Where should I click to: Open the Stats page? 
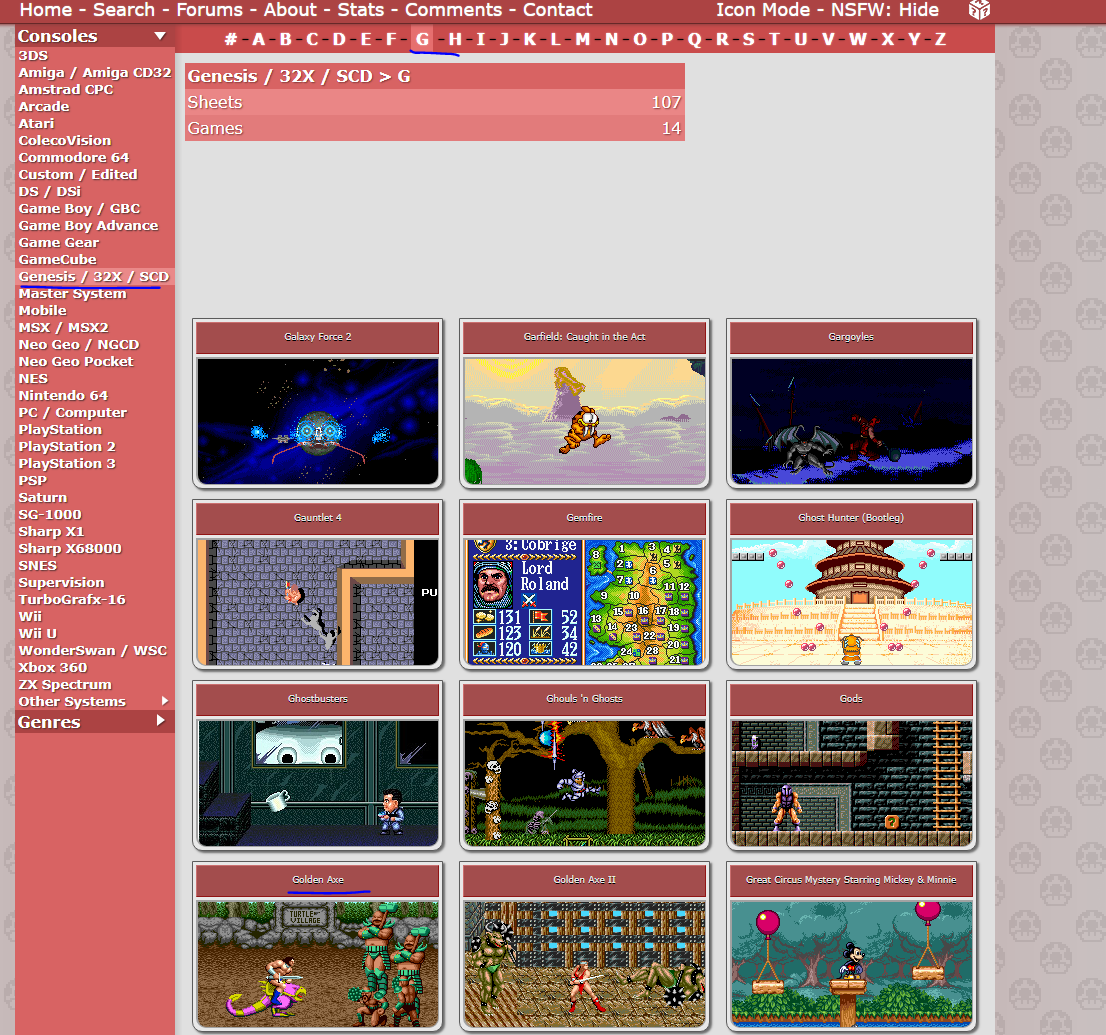click(x=360, y=10)
